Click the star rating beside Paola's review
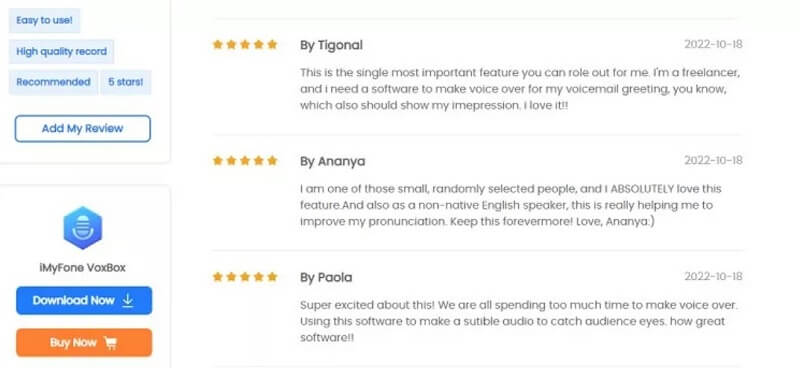 point(245,277)
